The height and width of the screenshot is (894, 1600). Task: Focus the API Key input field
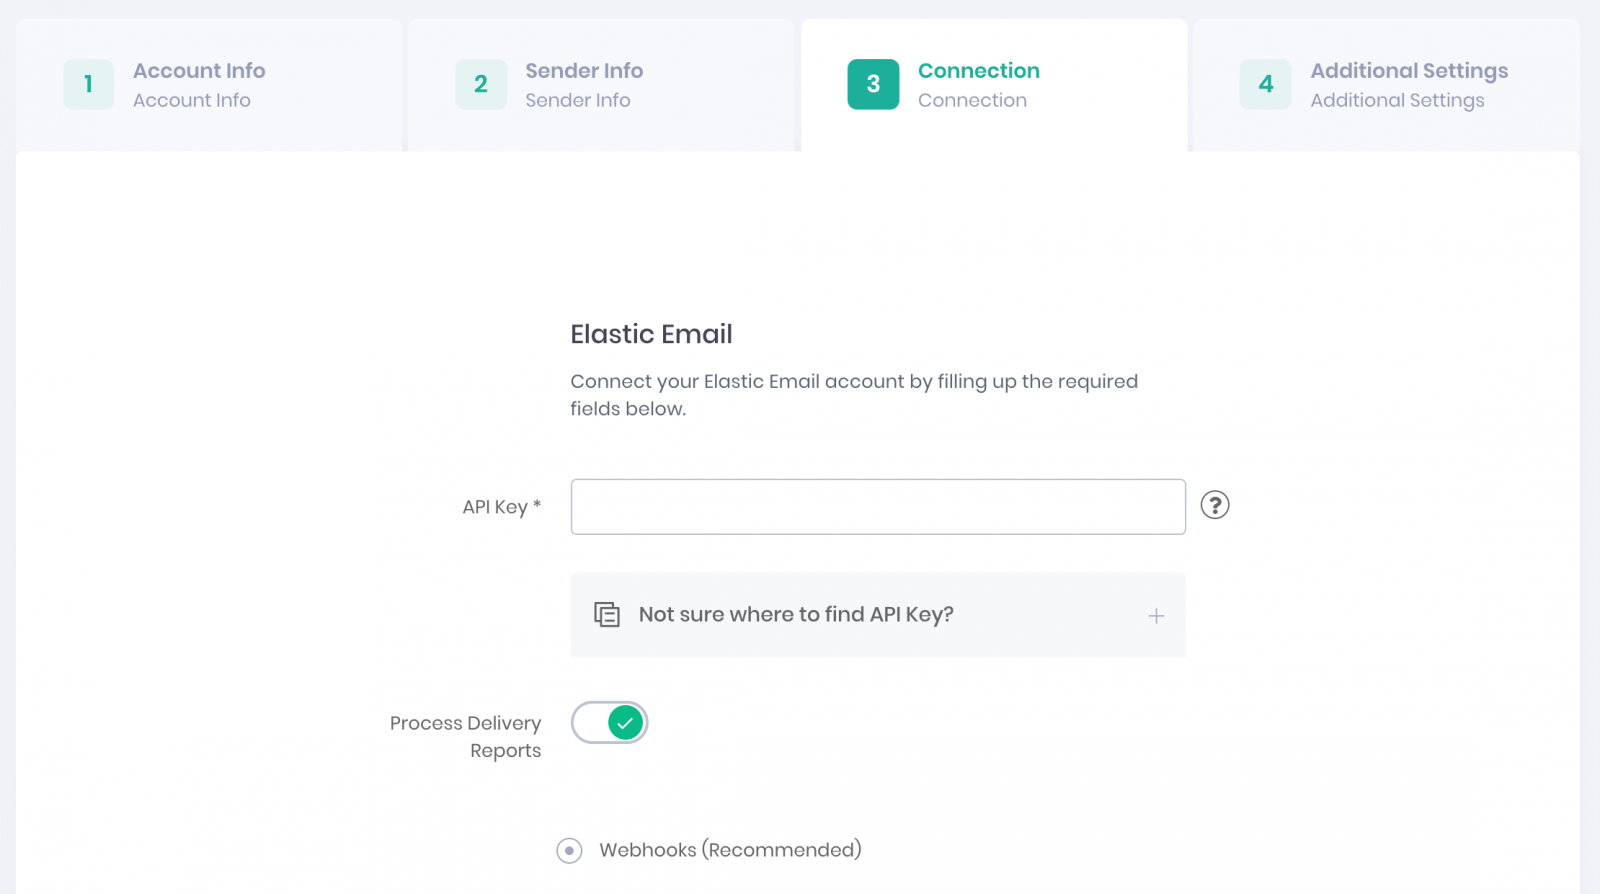click(877, 507)
